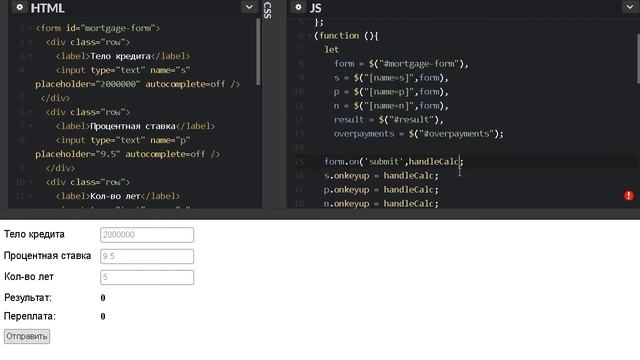Click the form = $("#mortgage-form") line
640x360 pixels.
click(x=401, y=64)
